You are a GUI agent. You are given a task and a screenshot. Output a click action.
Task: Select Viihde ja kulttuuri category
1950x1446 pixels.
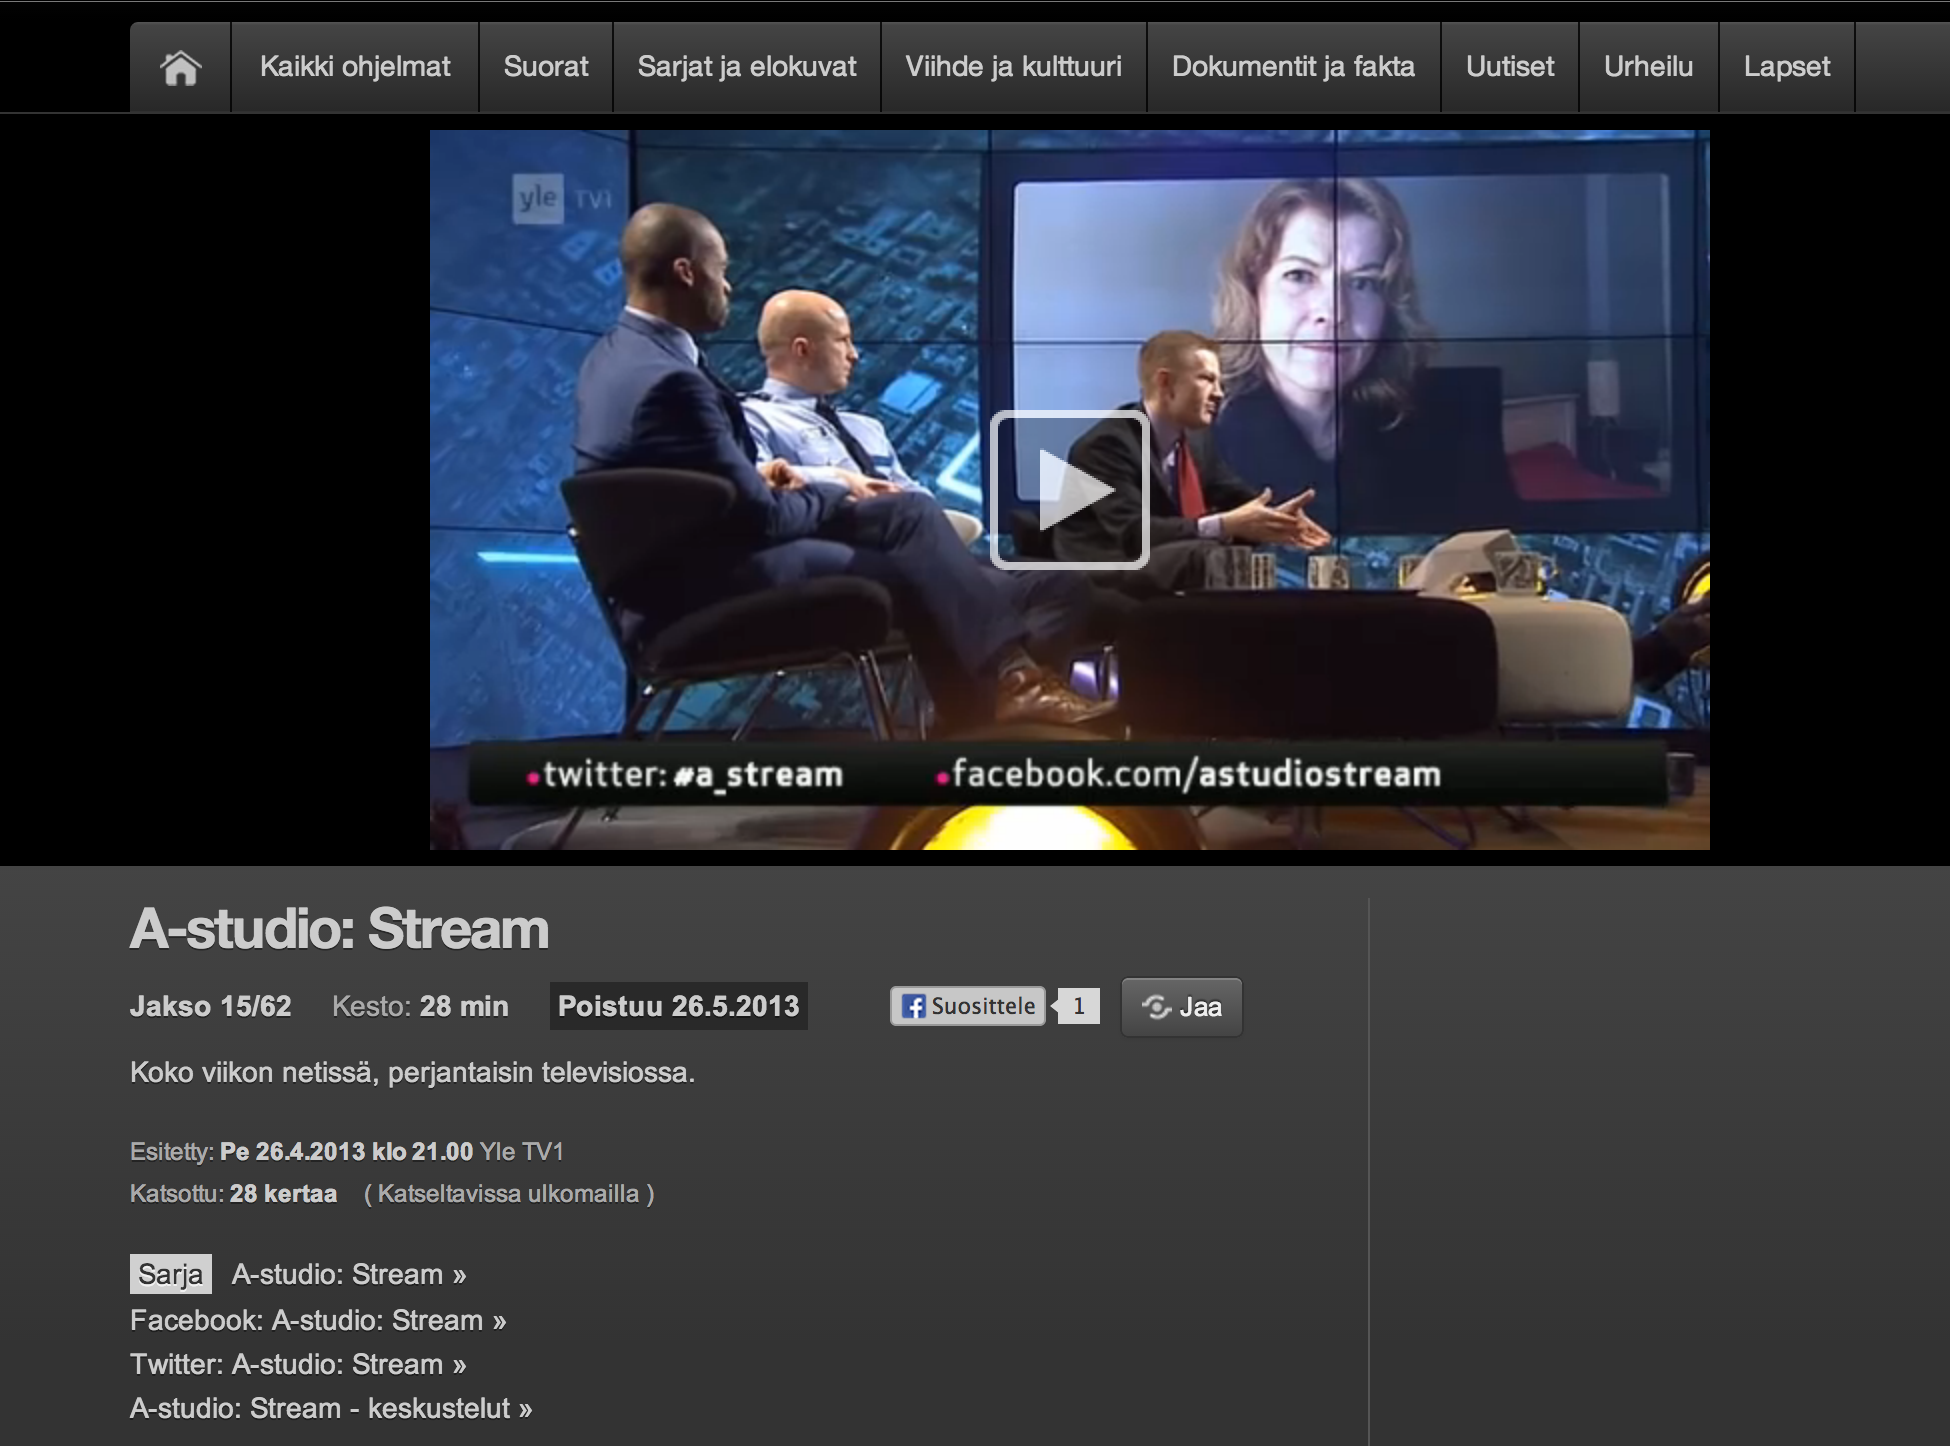coord(1014,67)
